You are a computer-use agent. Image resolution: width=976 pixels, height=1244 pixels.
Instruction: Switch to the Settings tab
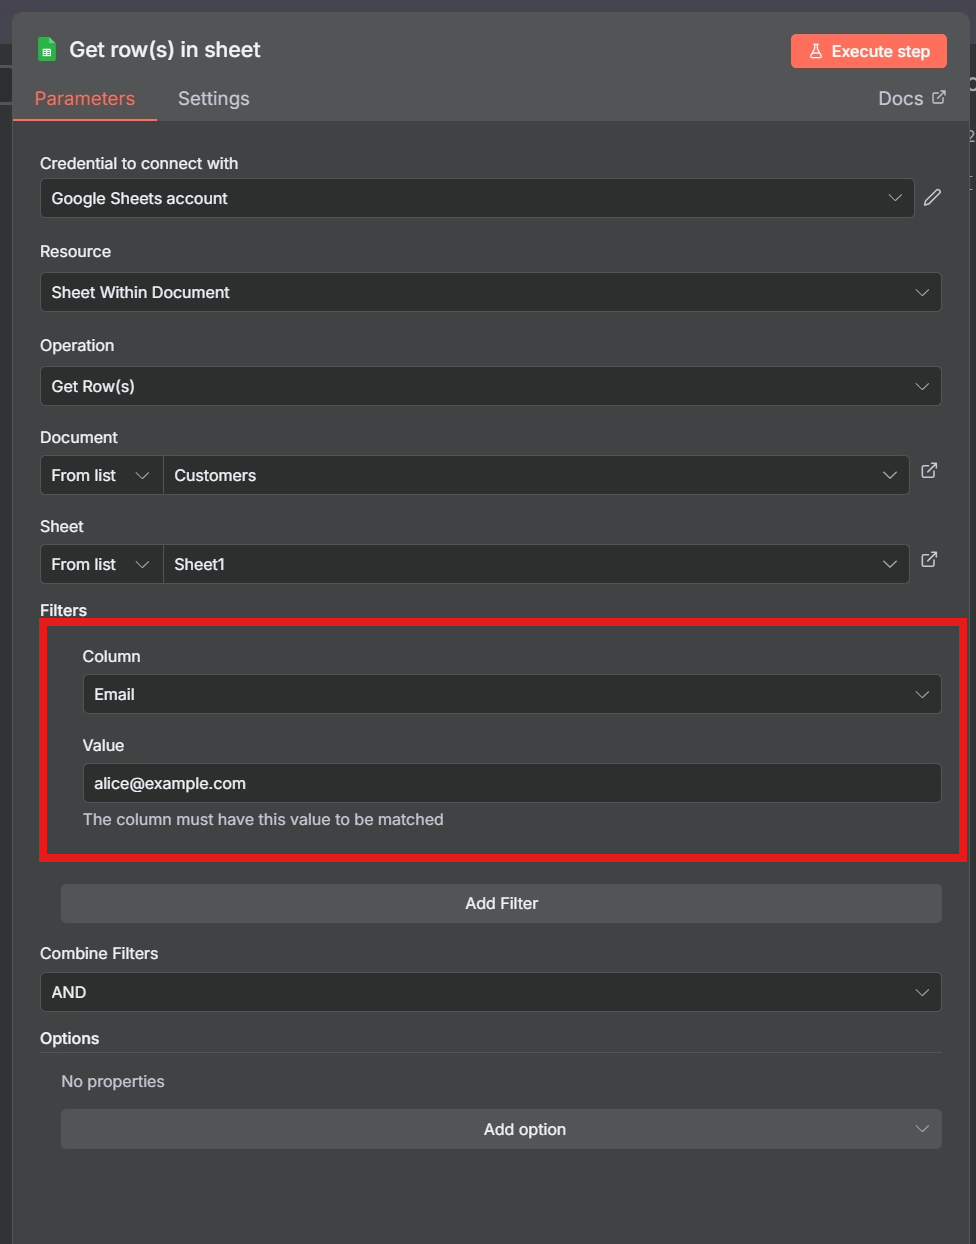(213, 99)
